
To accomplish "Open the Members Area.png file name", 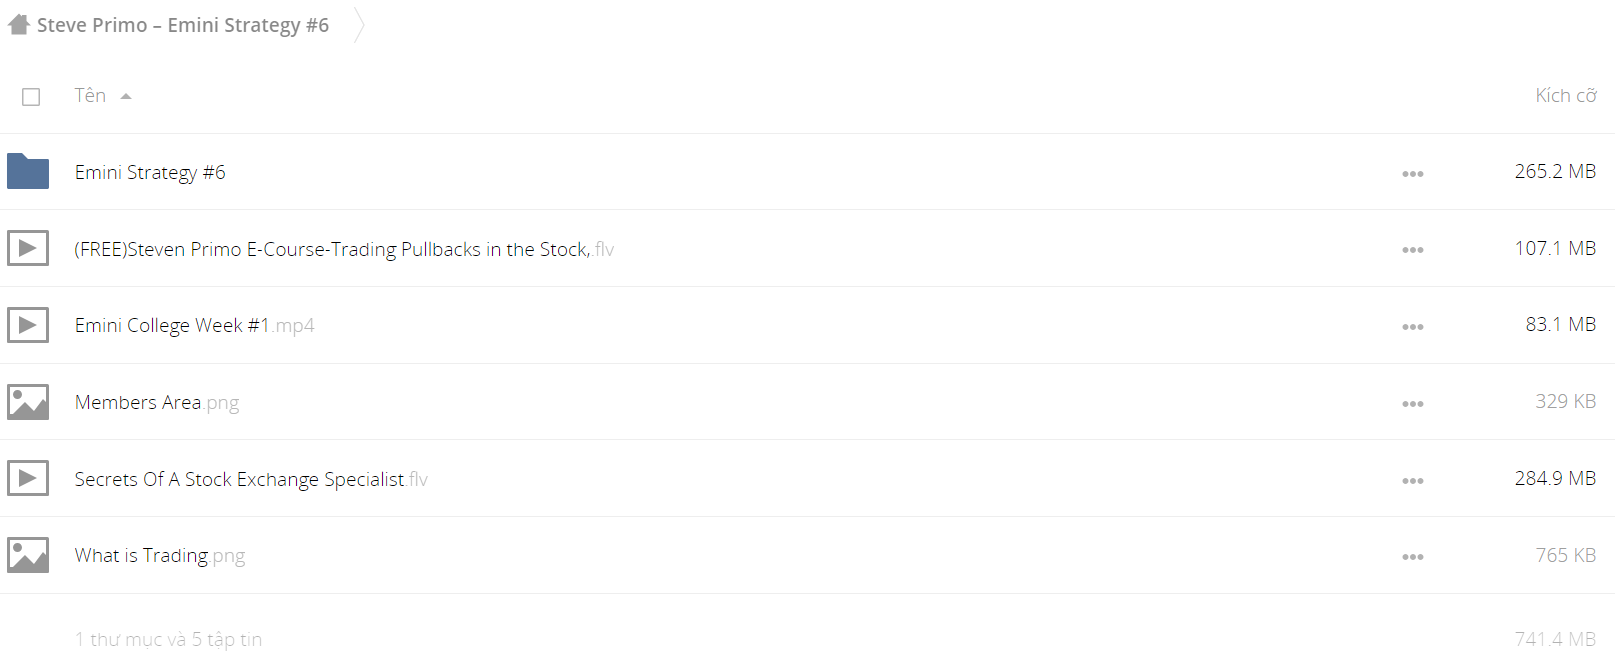I will (x=157, y=402).
